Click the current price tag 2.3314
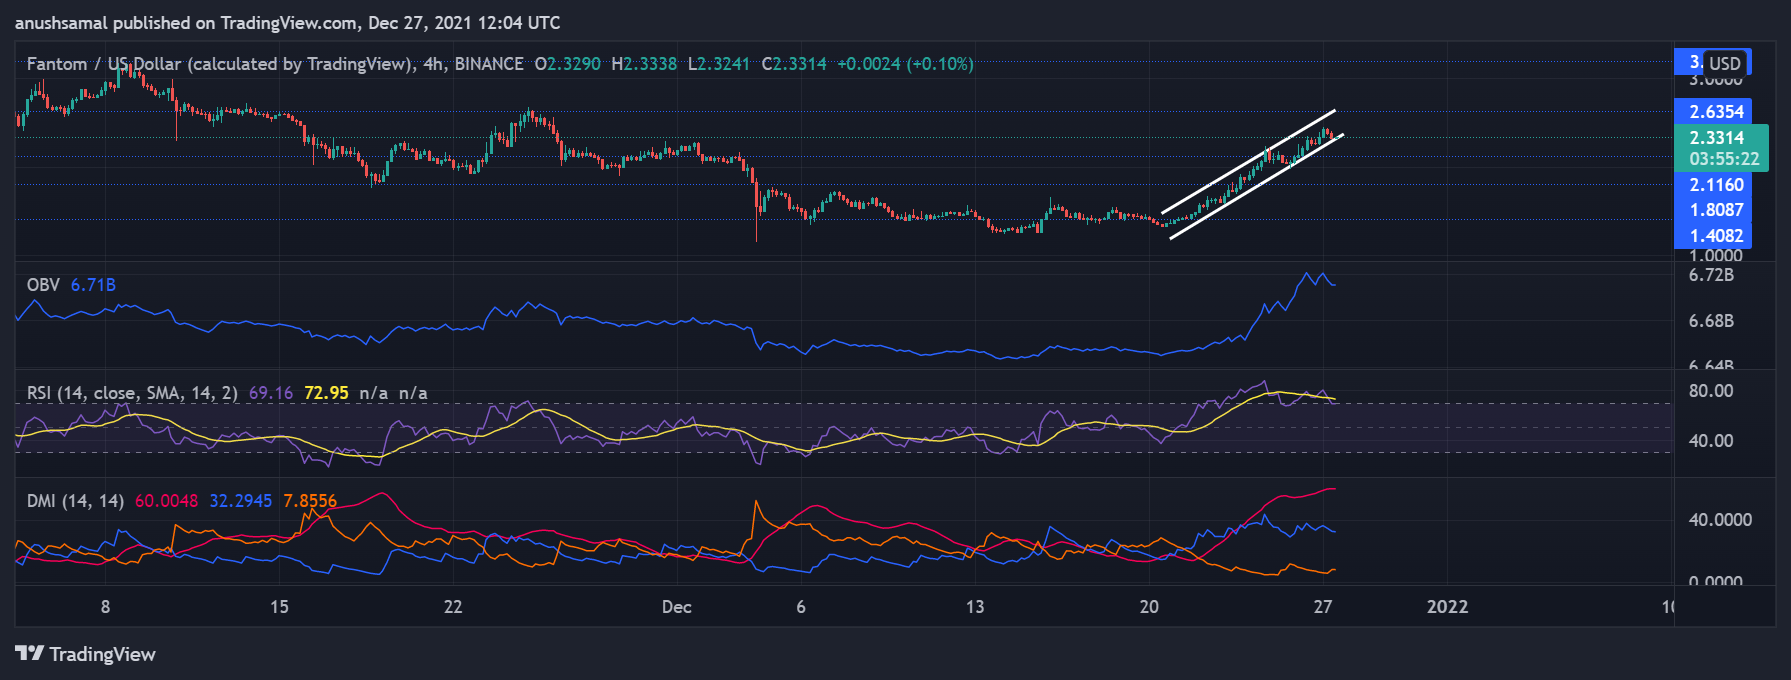Viewport: 1791px width, 680px height. tap(1716, 138)
